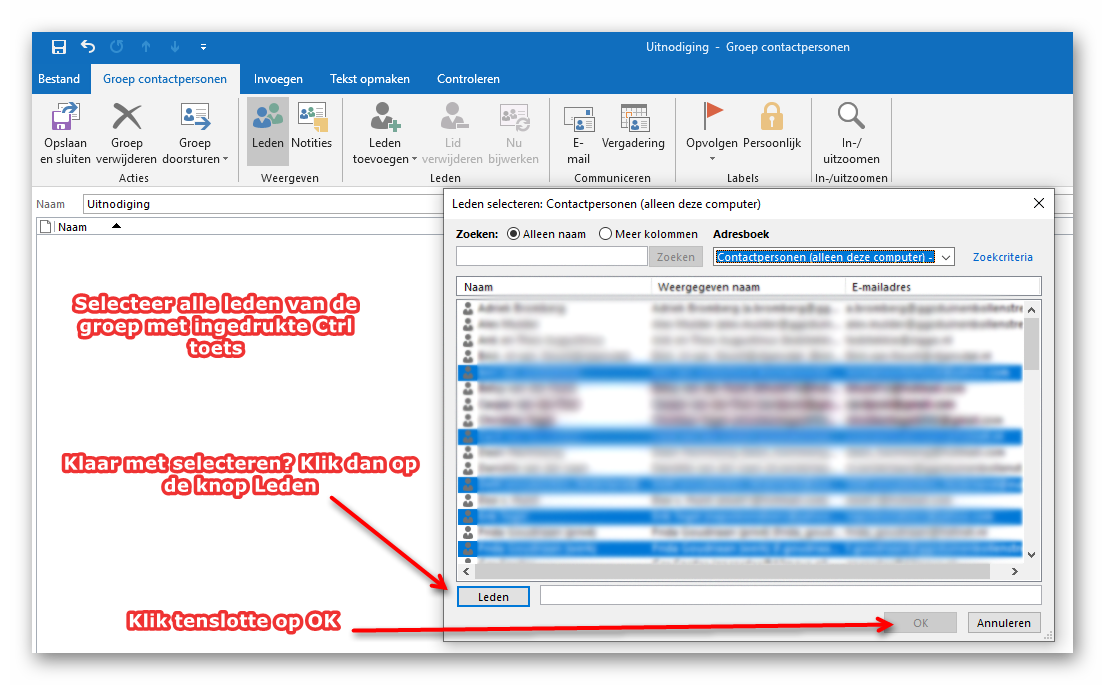This screenshot has width=1105, height=685.
Task: Click the Vergadering calendar icon
Action: [x=634, y=118]
